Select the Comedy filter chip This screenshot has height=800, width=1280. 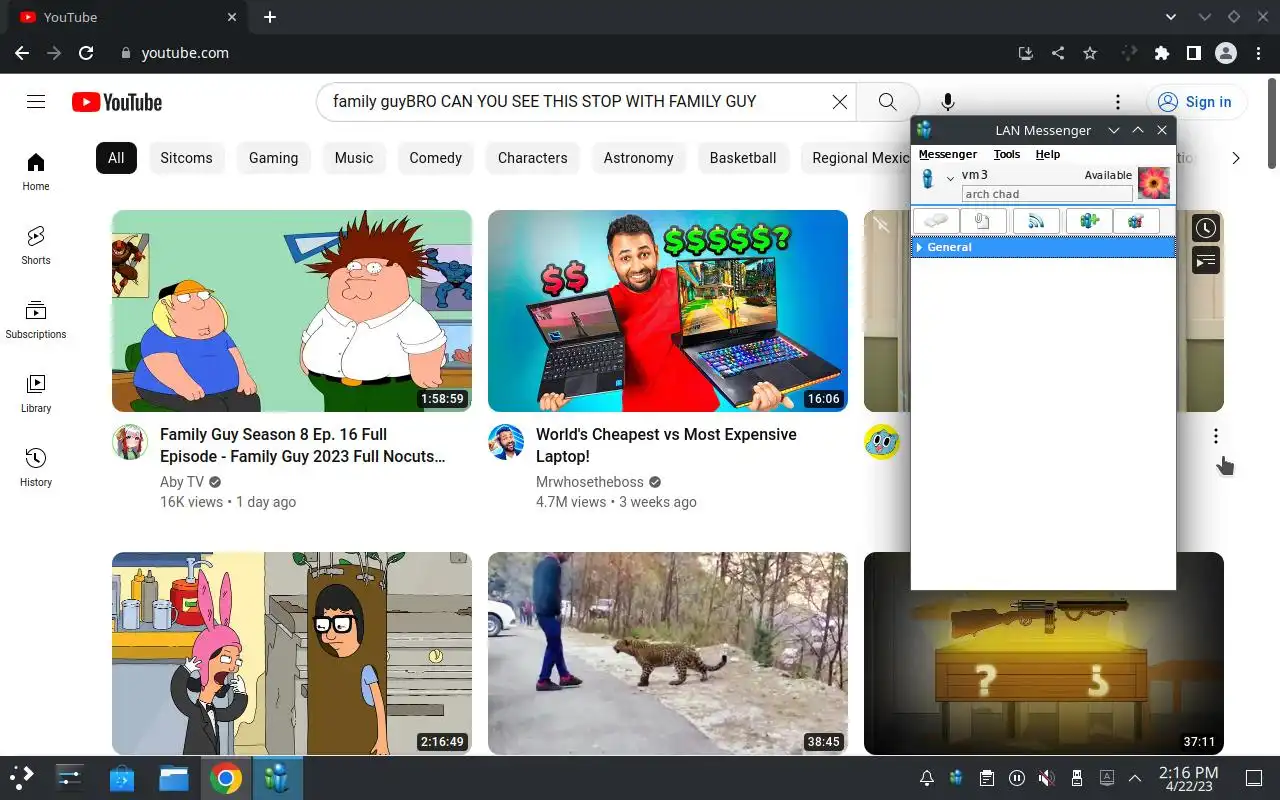tap(436, 158)
